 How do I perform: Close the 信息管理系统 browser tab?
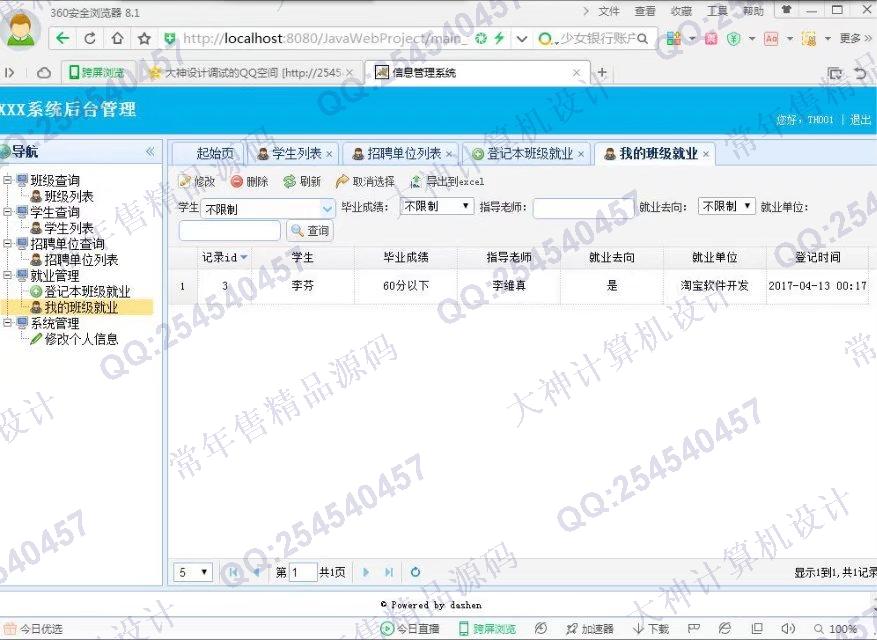[576, 73]
